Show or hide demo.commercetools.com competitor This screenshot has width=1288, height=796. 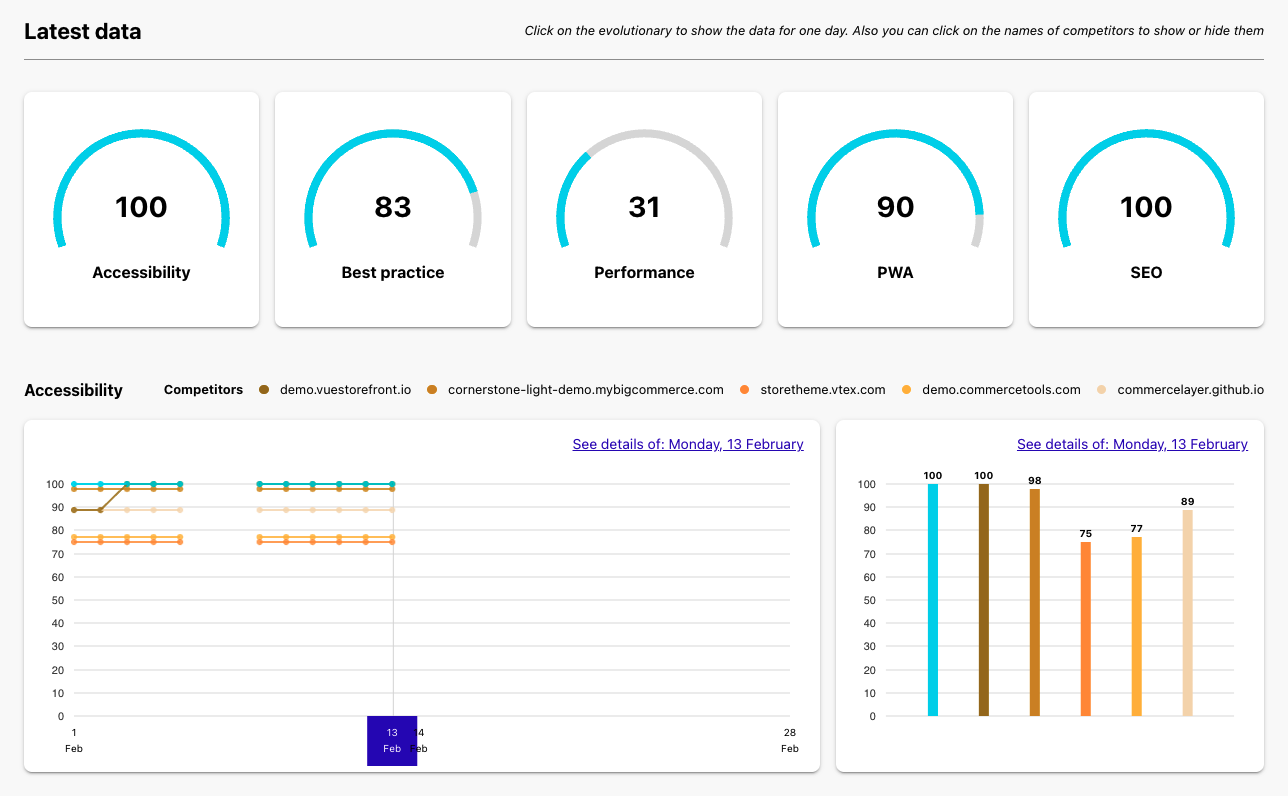[x=991, y=390]
